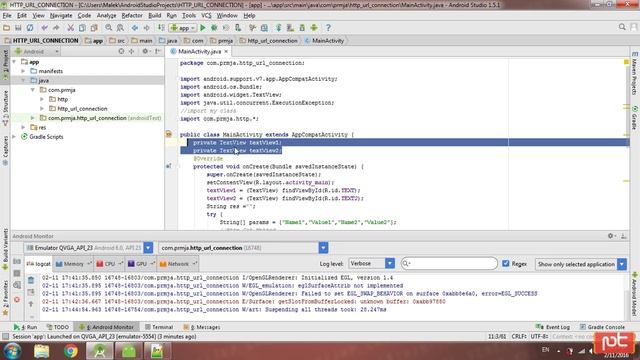The width and height of the screenshot is (640, 360).
Task: Click the search everywhere magnifier icon
Action: [x=622, y=27]
